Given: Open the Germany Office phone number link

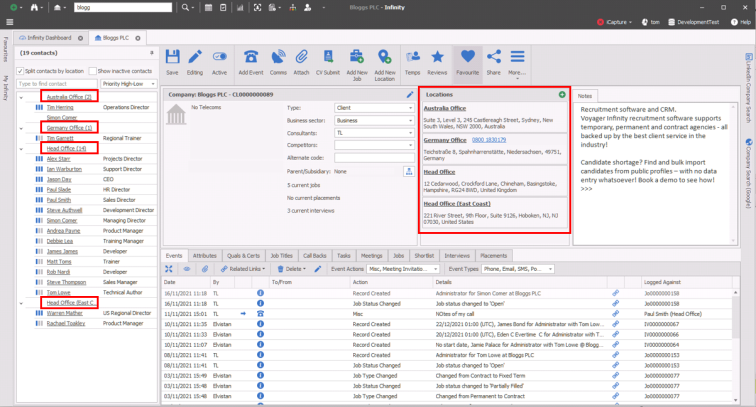Looking at the screenshot, I should point(487,140).
